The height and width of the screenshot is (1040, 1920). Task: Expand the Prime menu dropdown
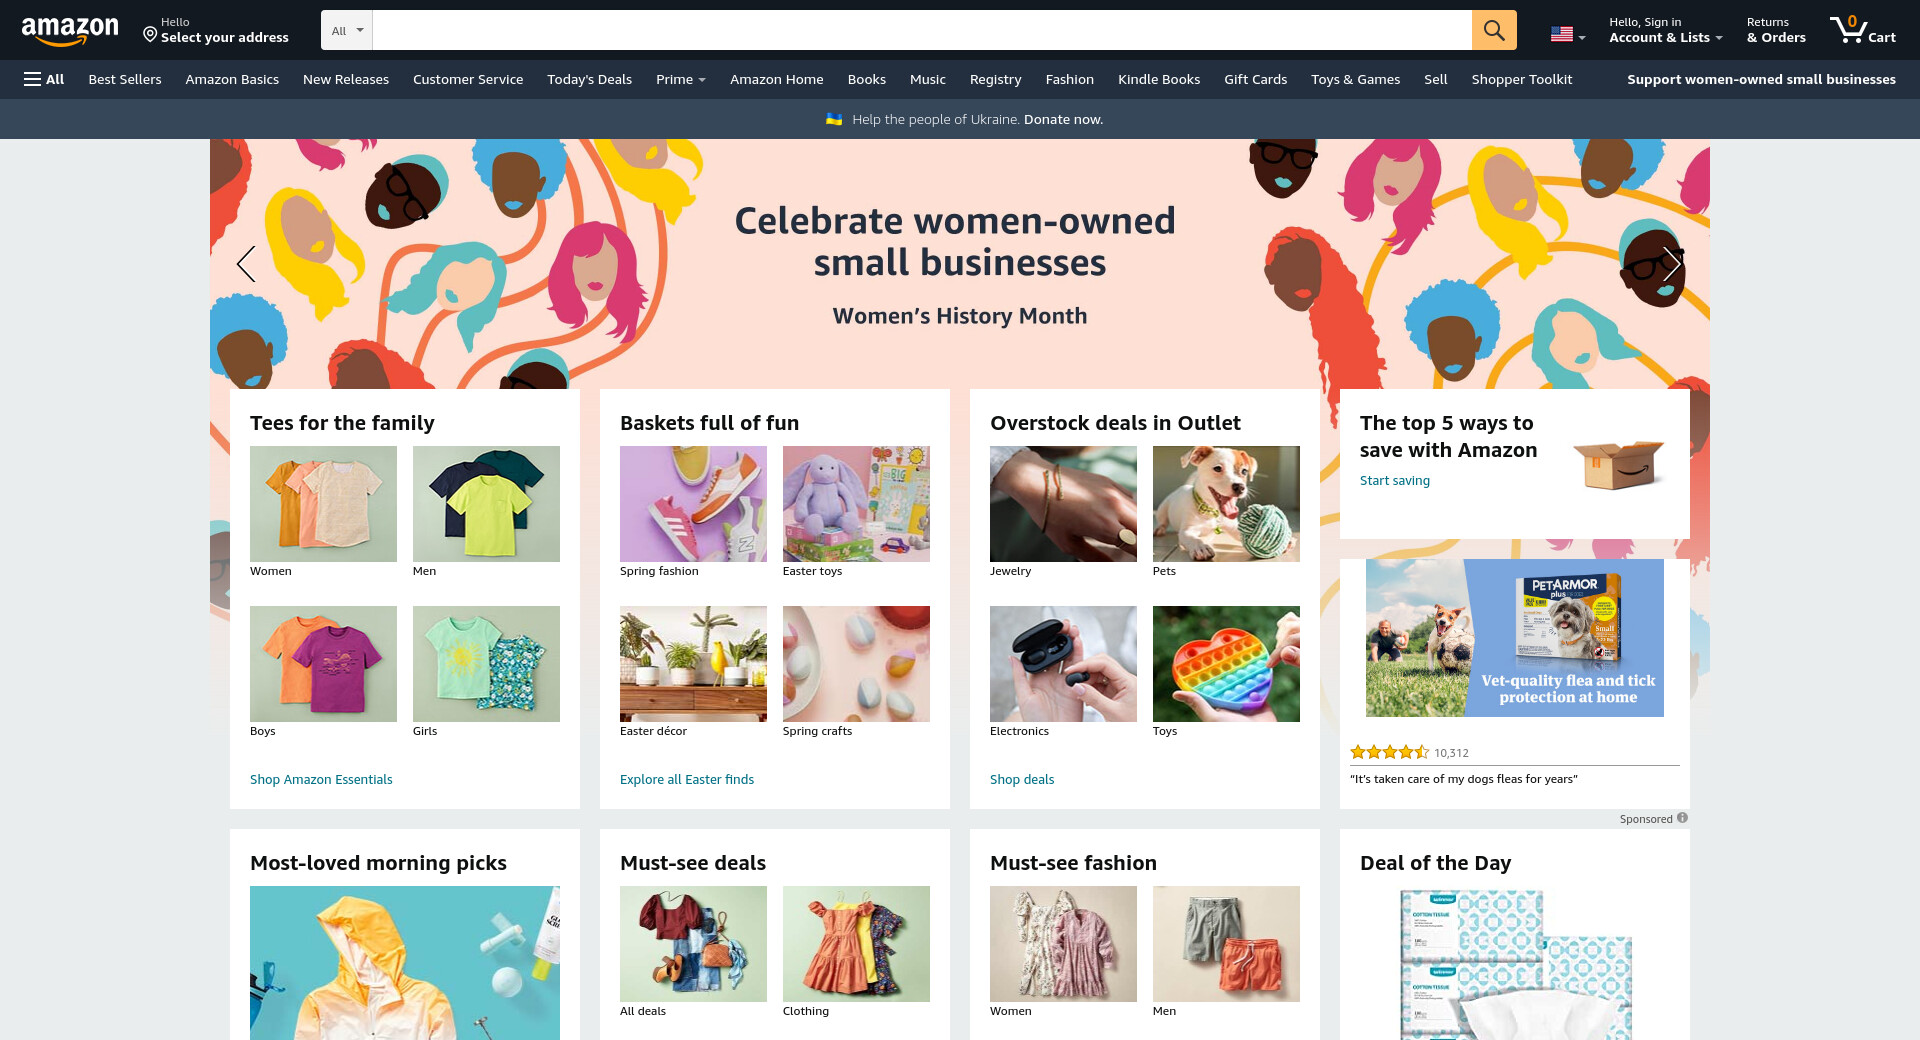pyautogui.click(x=681, y=79)
